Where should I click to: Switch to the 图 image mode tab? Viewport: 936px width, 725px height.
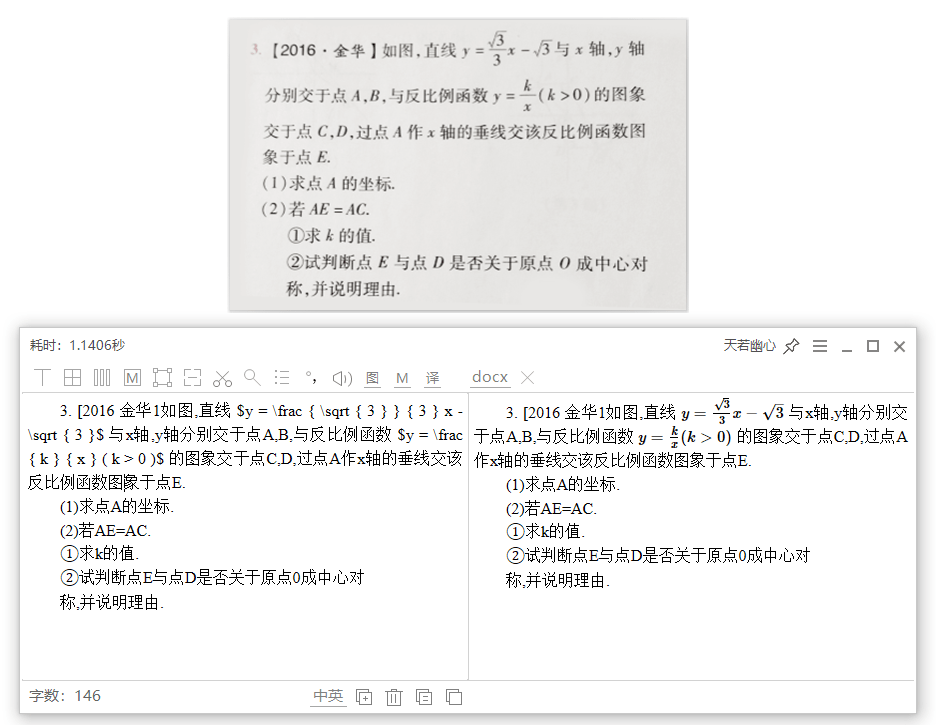[x=372, y=378]
